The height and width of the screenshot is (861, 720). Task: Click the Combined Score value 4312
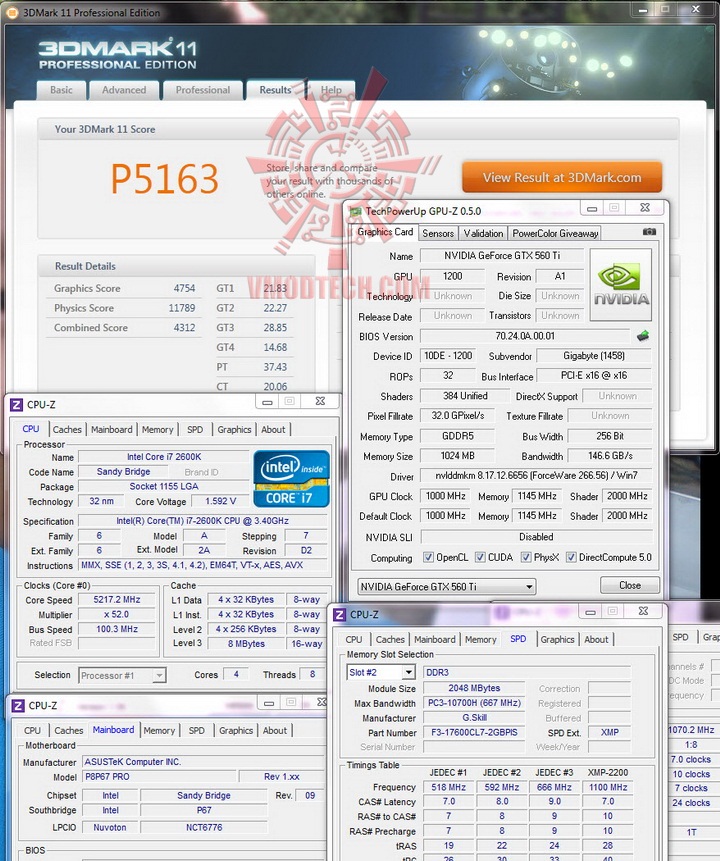(185, 327)
